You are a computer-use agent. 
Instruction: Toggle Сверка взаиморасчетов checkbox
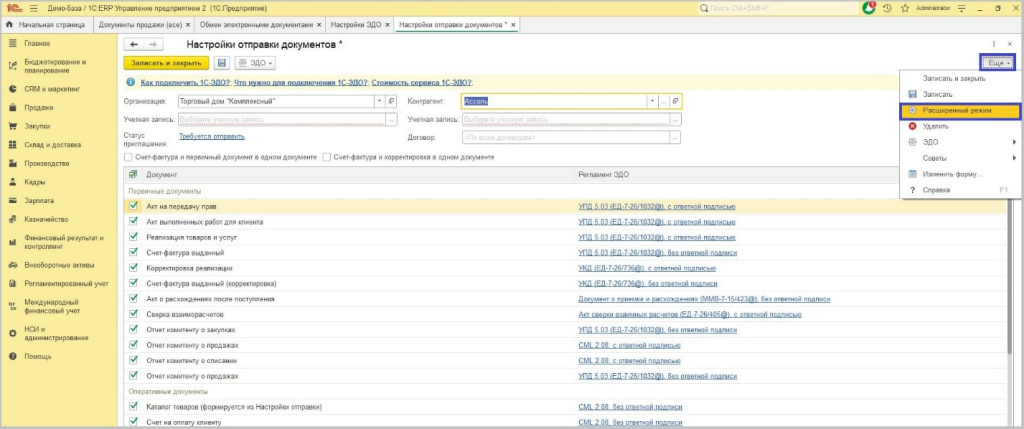pos(133,313)
